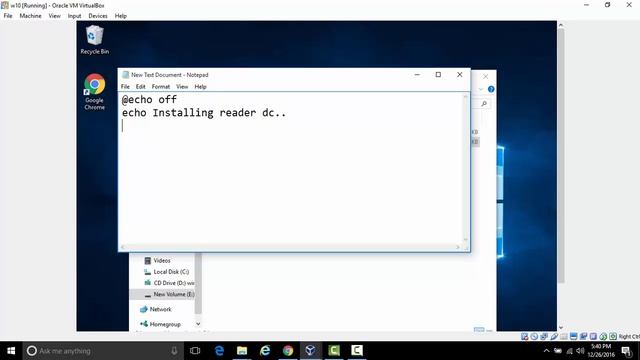
Task: Open VirtualBox View menu
Action: pos(54,16)
